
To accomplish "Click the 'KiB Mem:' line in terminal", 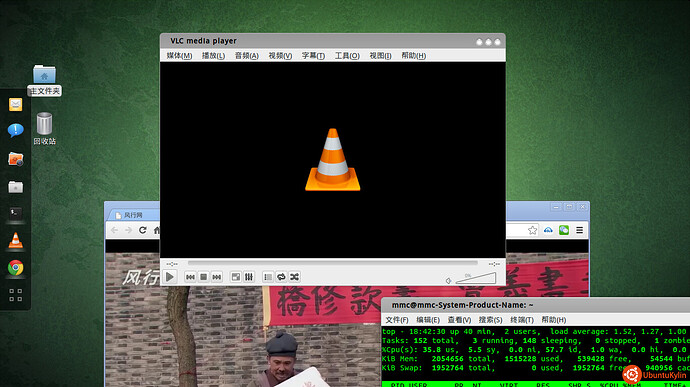I will pyautogui.click(x=536, y=358).
